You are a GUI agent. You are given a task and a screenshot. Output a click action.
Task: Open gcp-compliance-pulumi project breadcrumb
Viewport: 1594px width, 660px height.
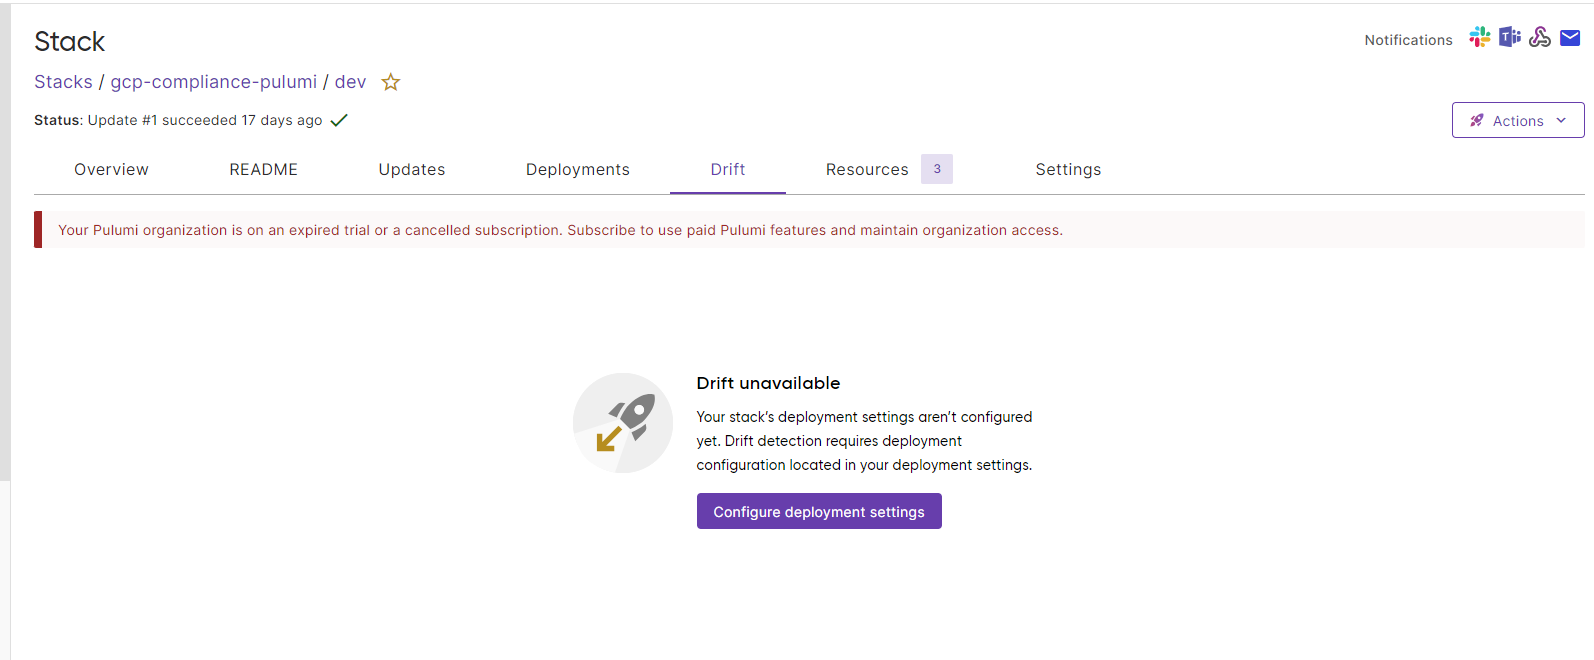point(214,82)
